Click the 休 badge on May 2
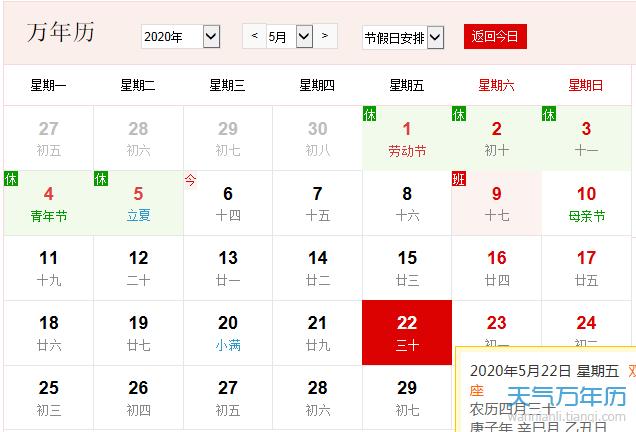636x432 pixels. [459, 114]
